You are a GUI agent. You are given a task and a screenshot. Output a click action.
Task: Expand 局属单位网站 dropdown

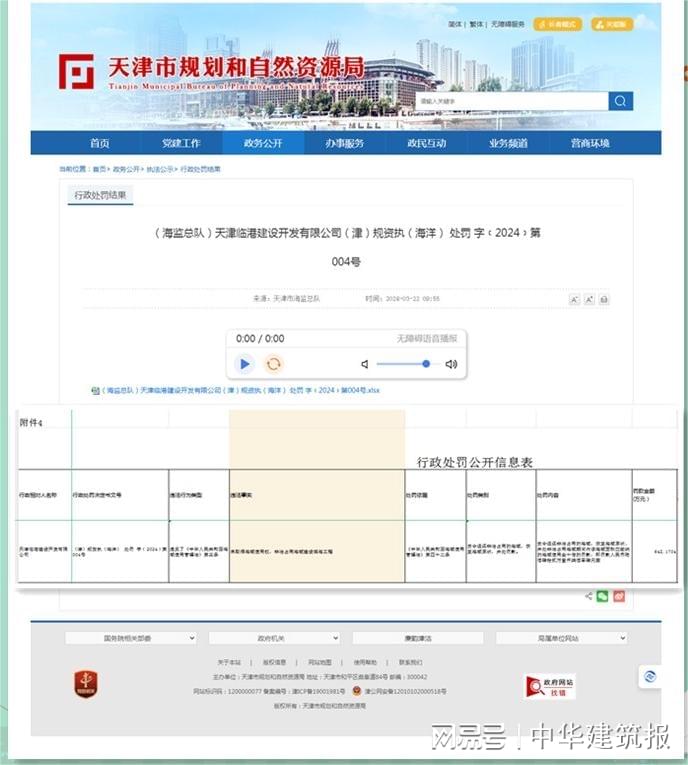562,638
